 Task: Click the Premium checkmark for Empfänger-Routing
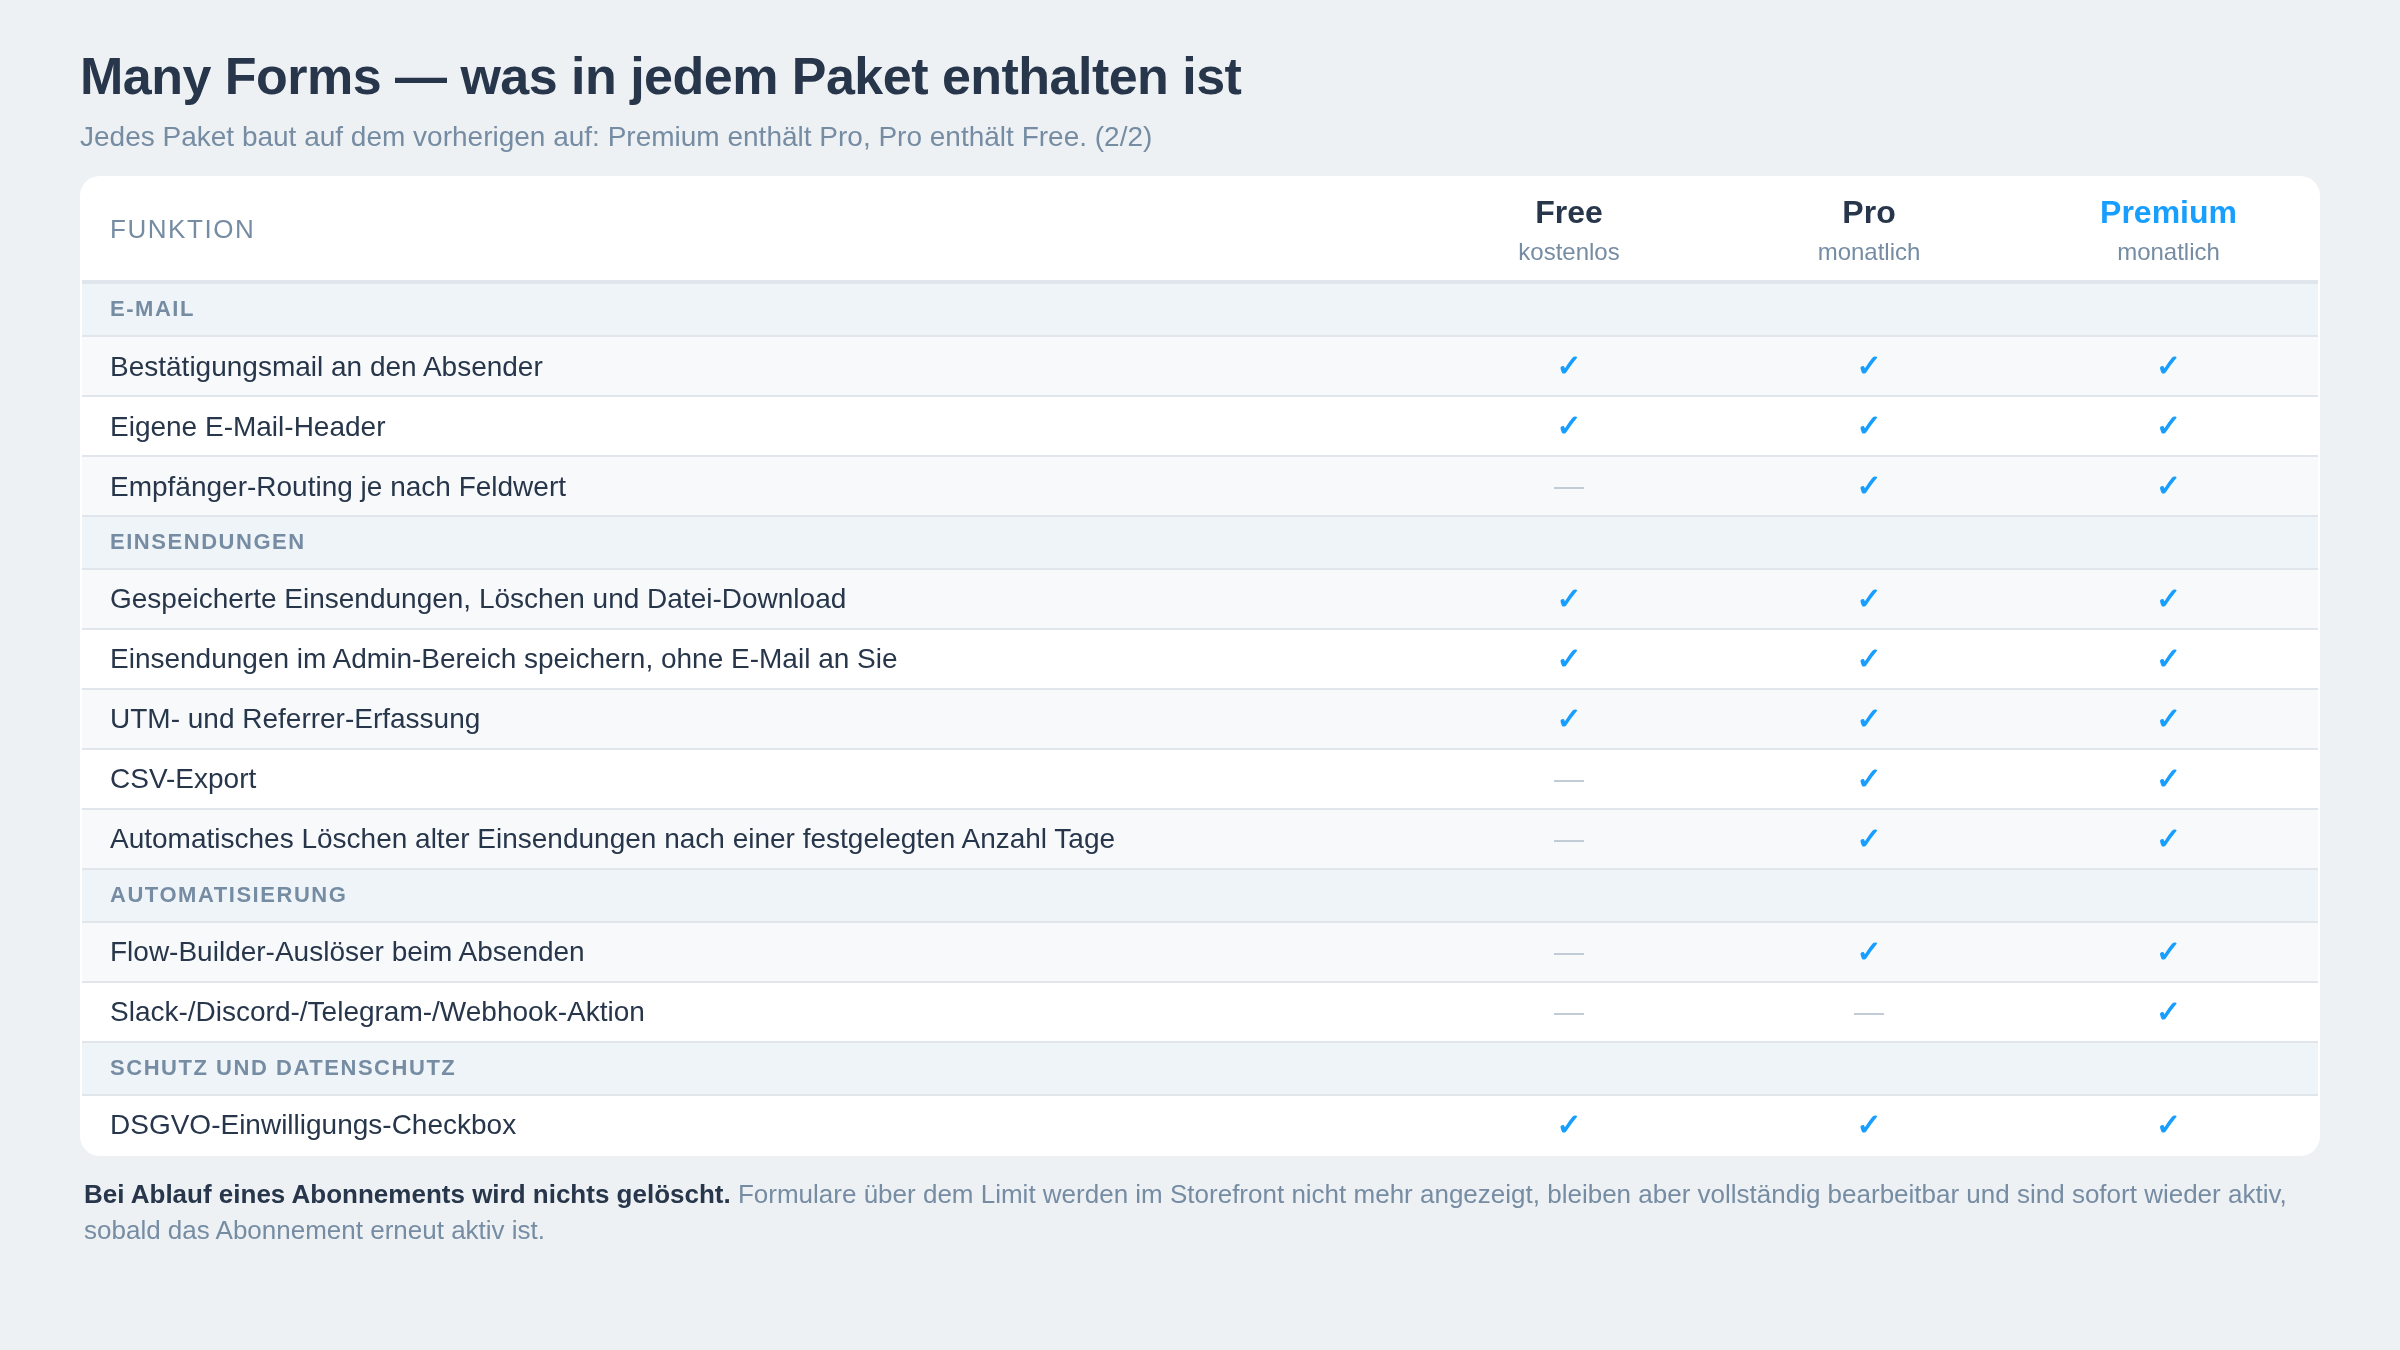coord(2167,486)
